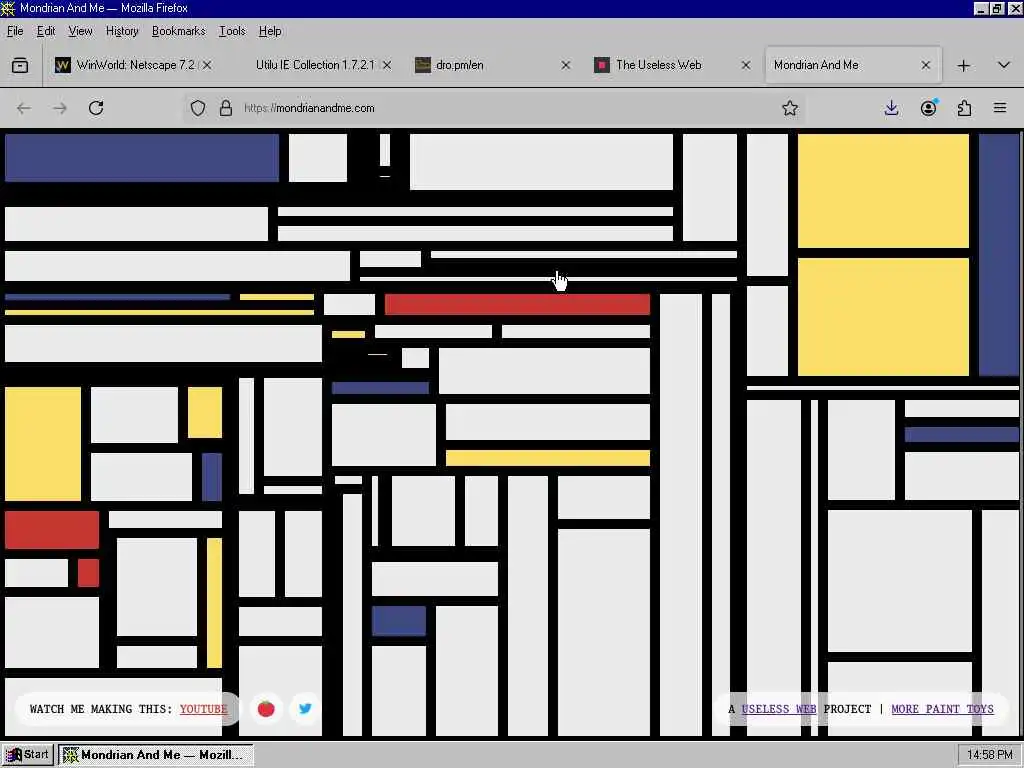Open the Firefox account menu
This screenshot has height=768, width=1024.
point(929,108)
